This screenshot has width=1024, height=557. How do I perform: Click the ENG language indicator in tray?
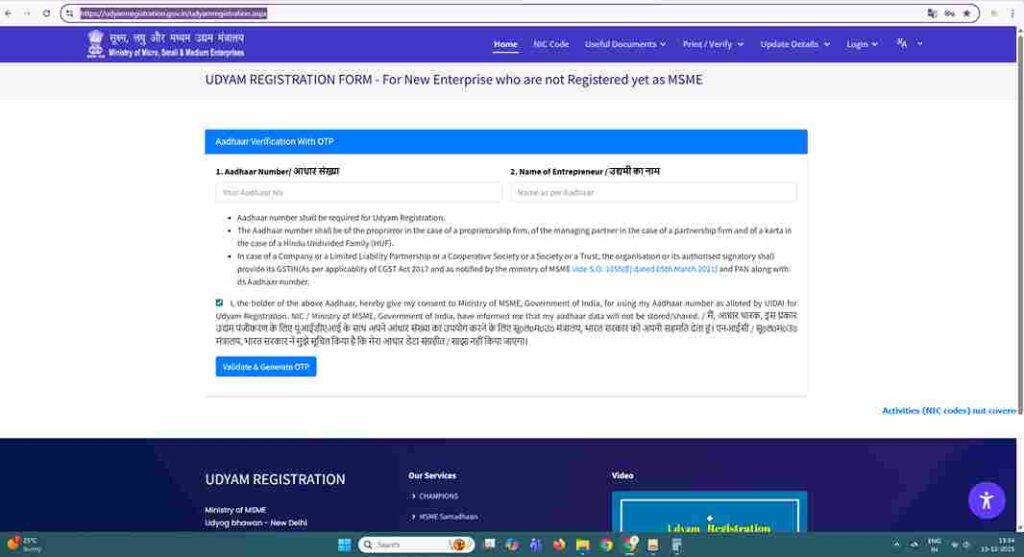click(934, 545)
